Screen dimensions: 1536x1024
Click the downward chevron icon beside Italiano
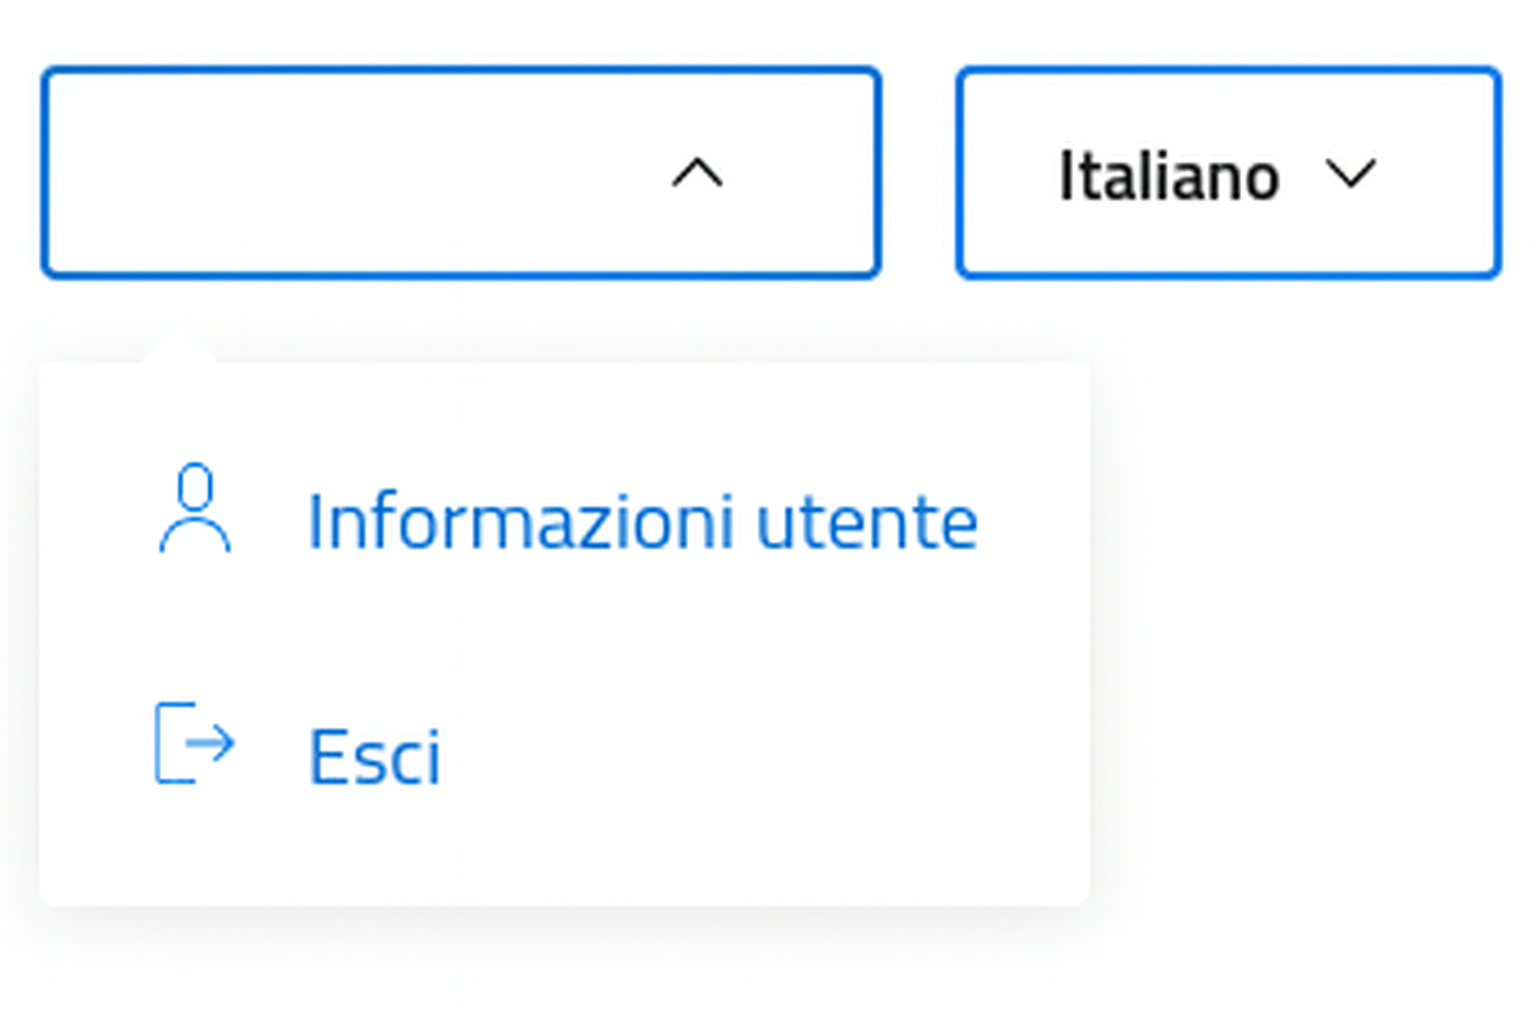(1350, 174)
